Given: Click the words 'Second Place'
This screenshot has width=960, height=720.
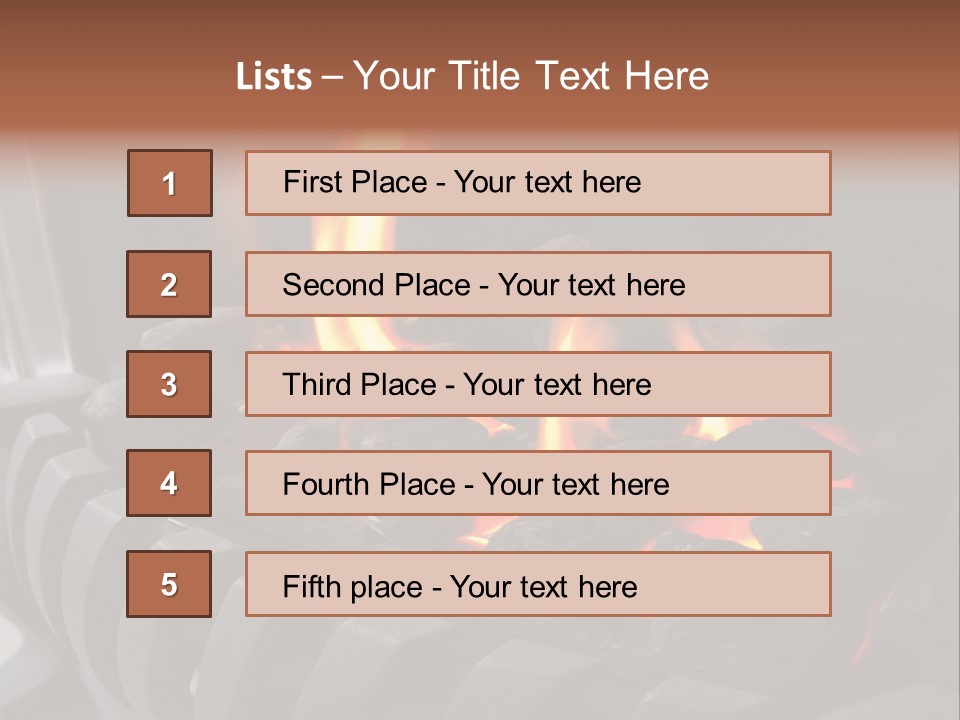Looking at the screenshot, I should (x=377, y=285).
